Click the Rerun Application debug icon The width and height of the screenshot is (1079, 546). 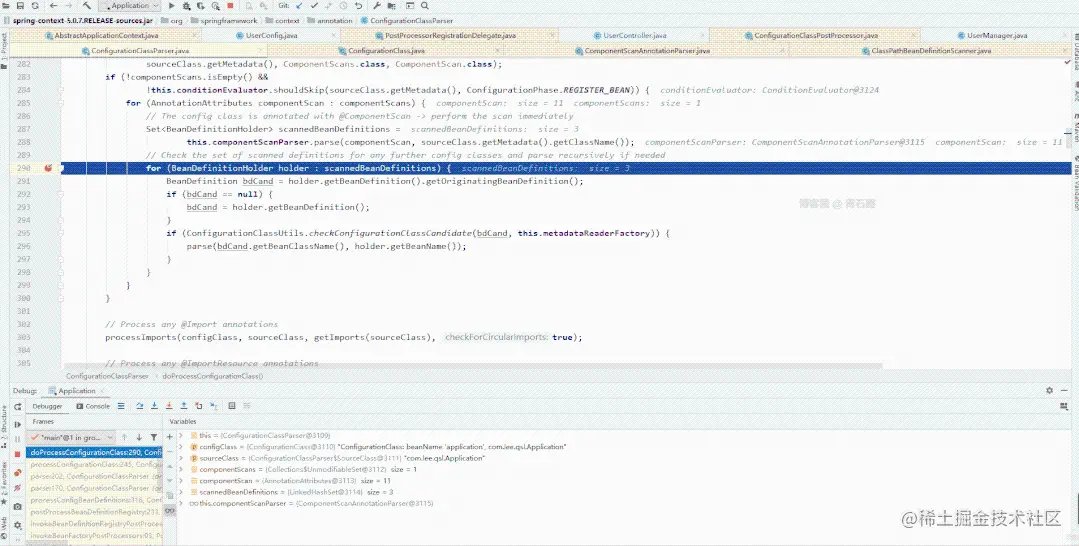click(18, 407)
